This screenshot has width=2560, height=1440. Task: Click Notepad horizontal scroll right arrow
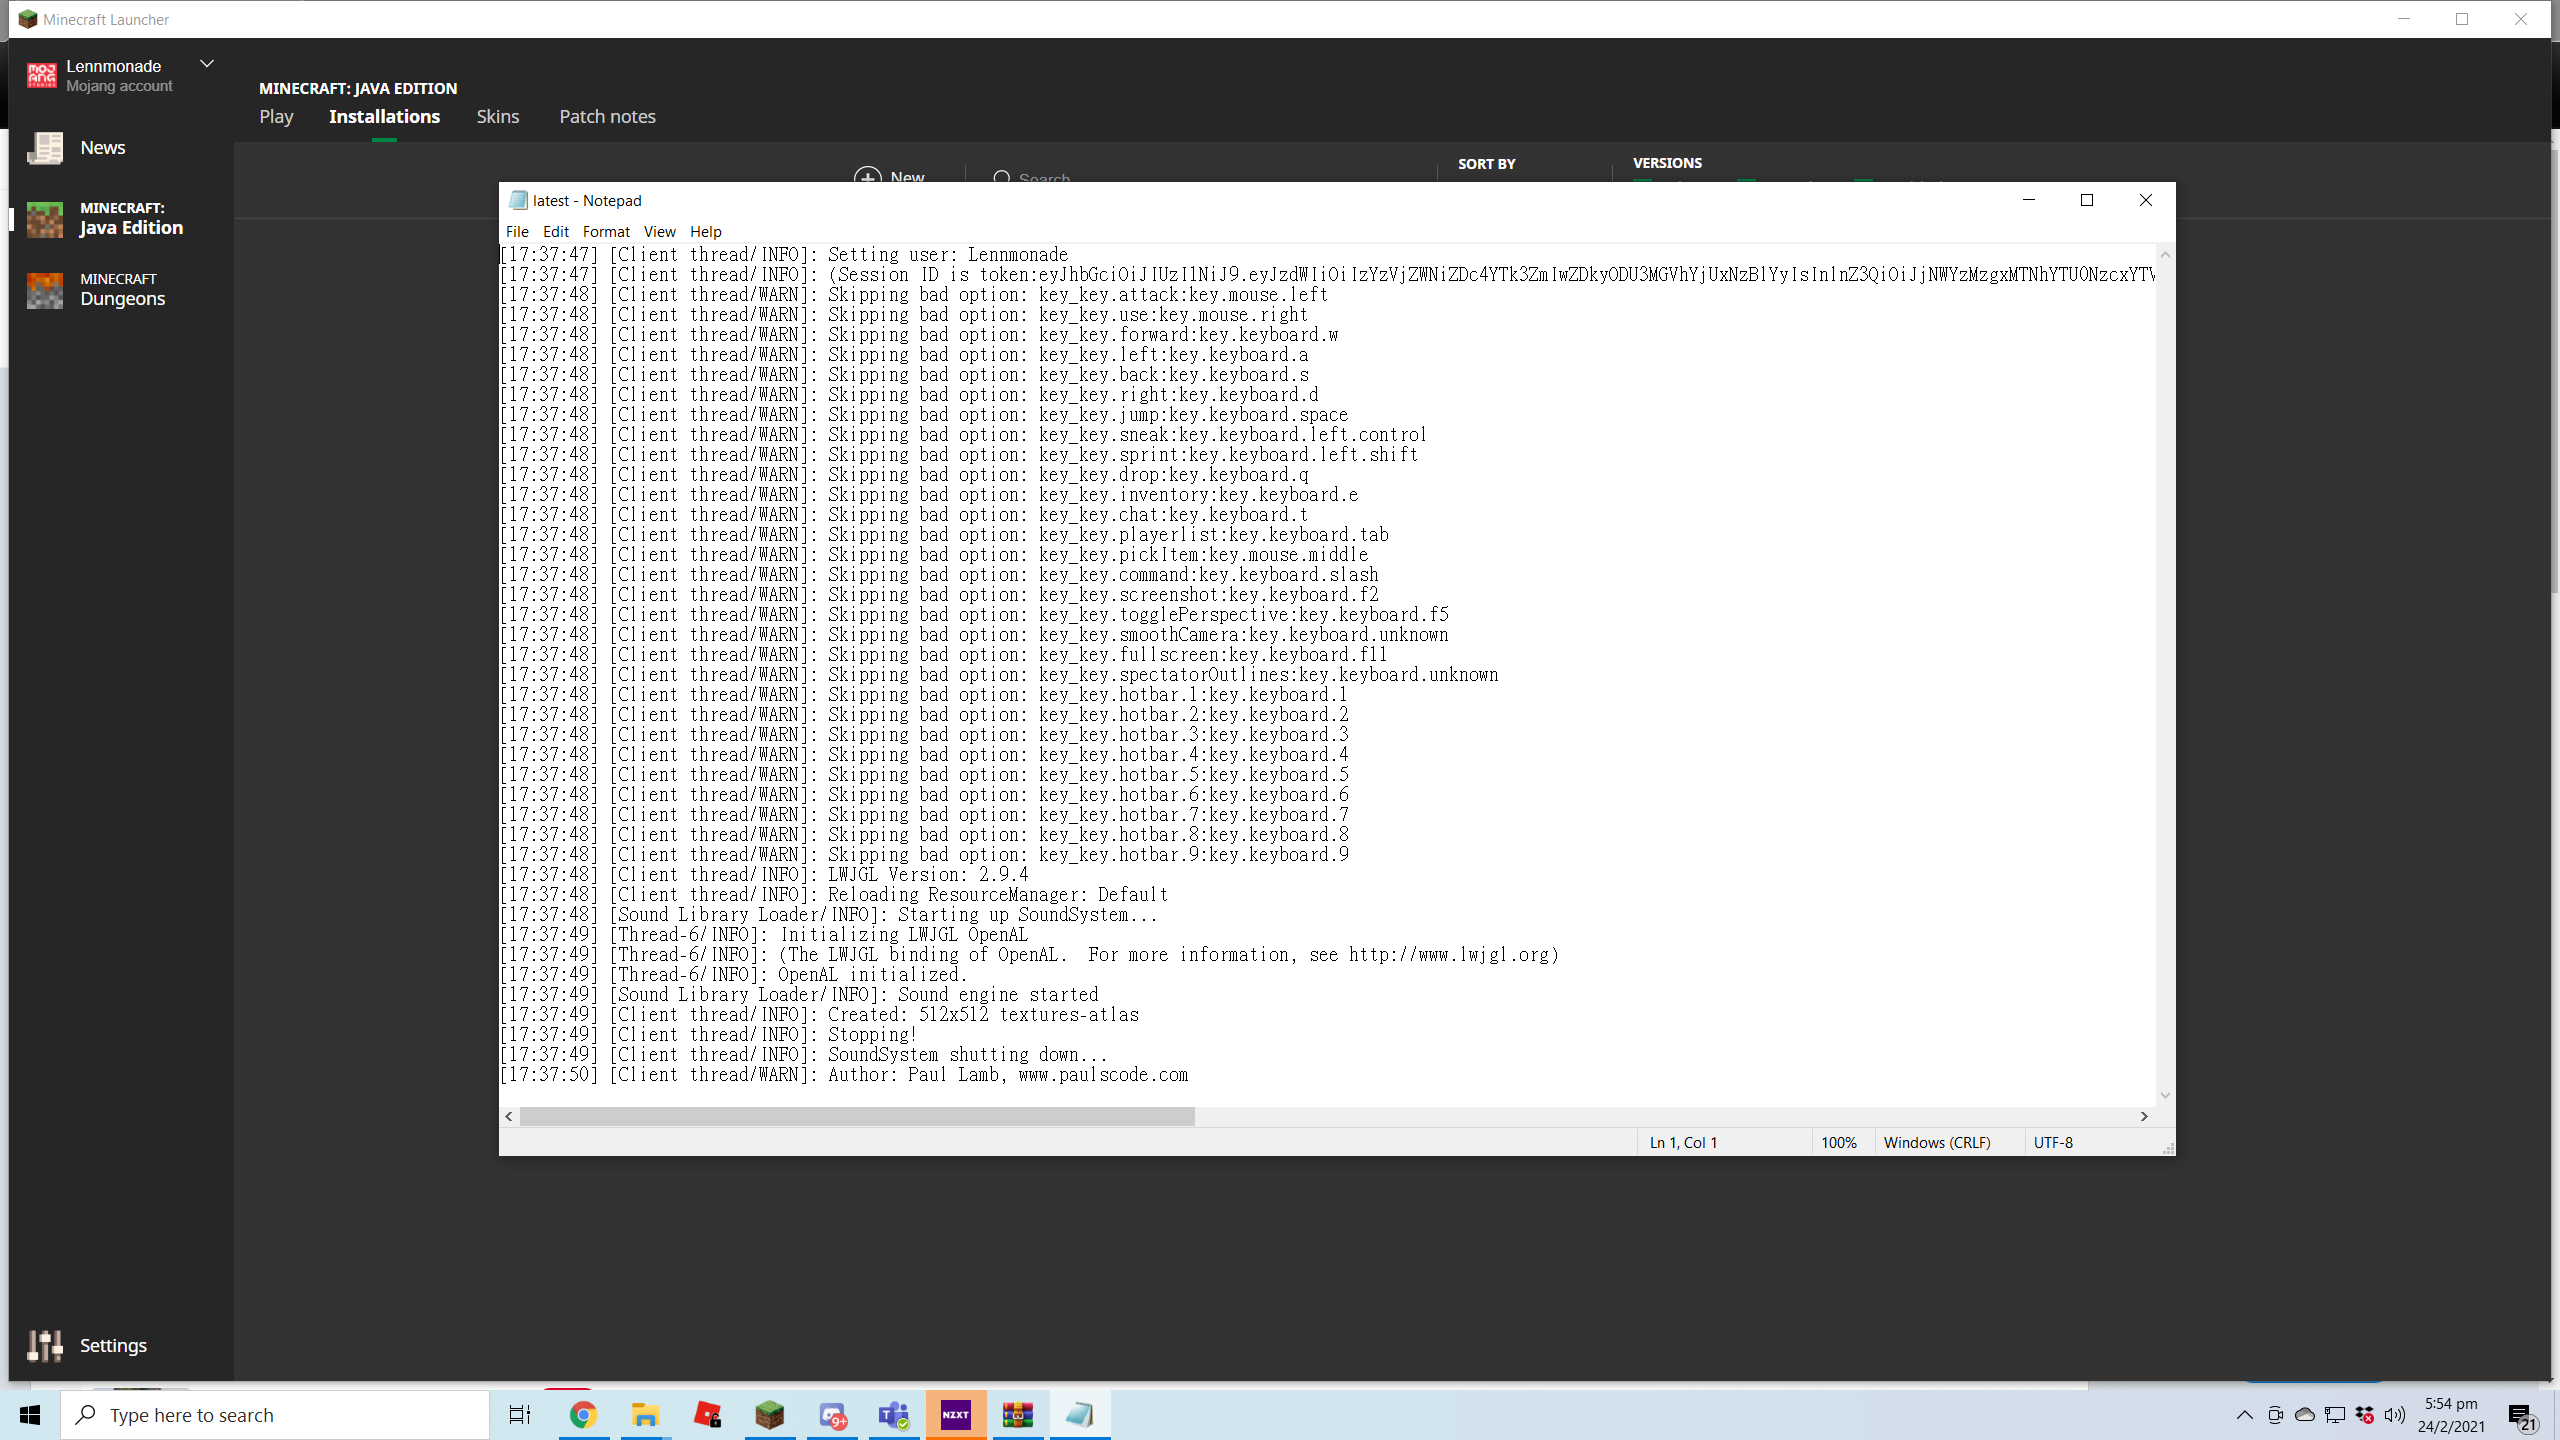tap(2144, 1116)
